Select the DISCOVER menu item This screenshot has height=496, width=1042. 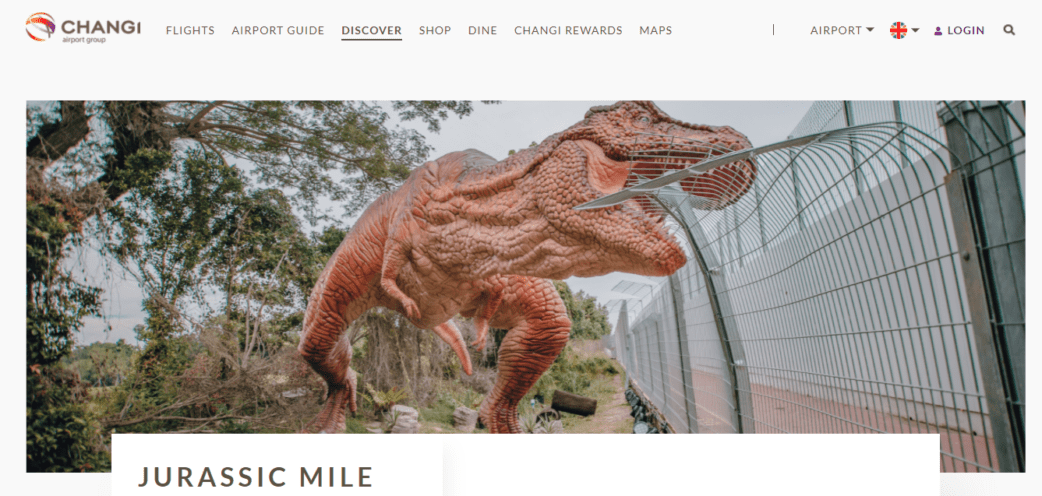[x=371, y=31]
